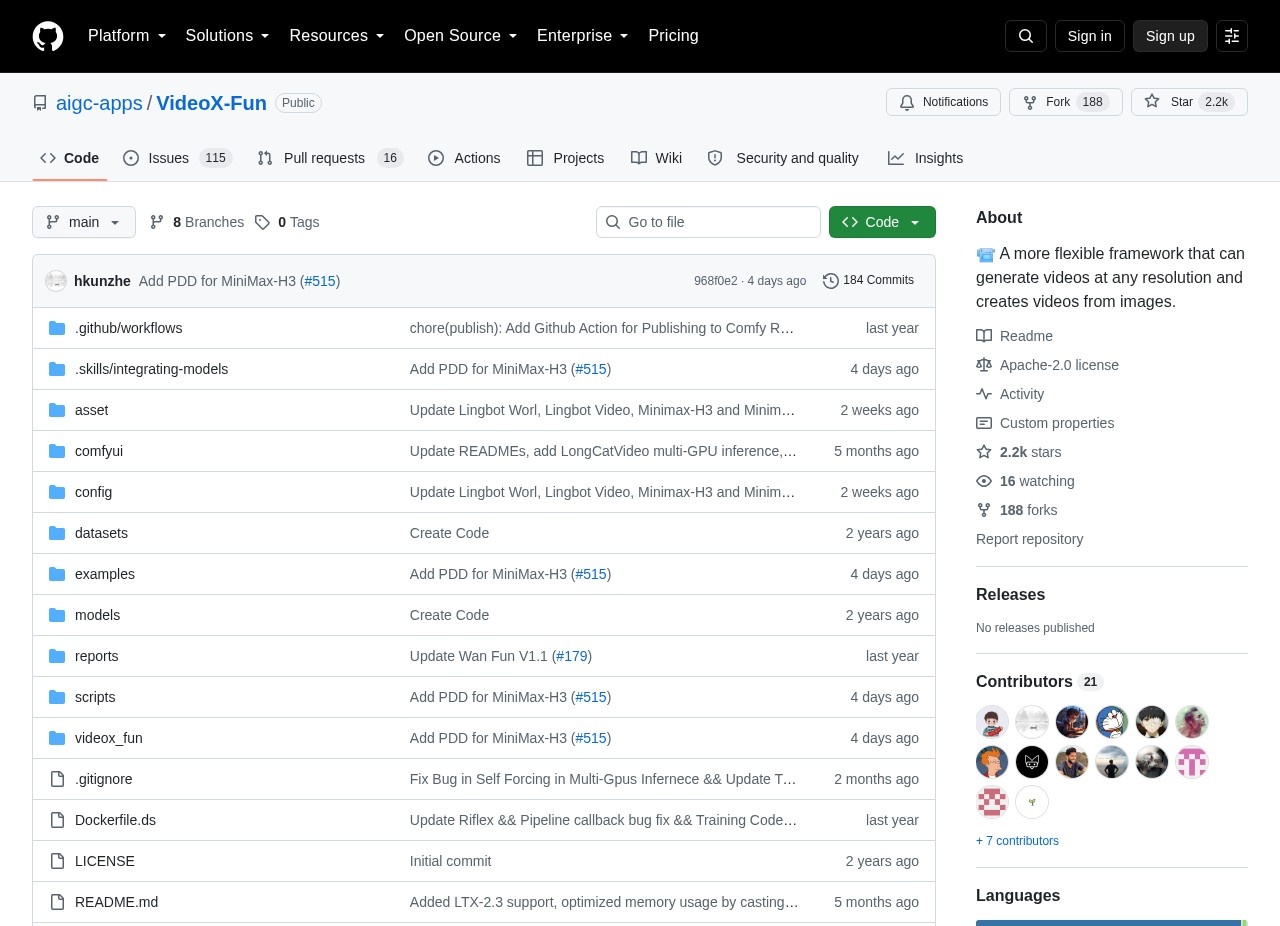1280x926 pixels.
Task: Click the note icon beside Custom properties
Action: [984, 423]
